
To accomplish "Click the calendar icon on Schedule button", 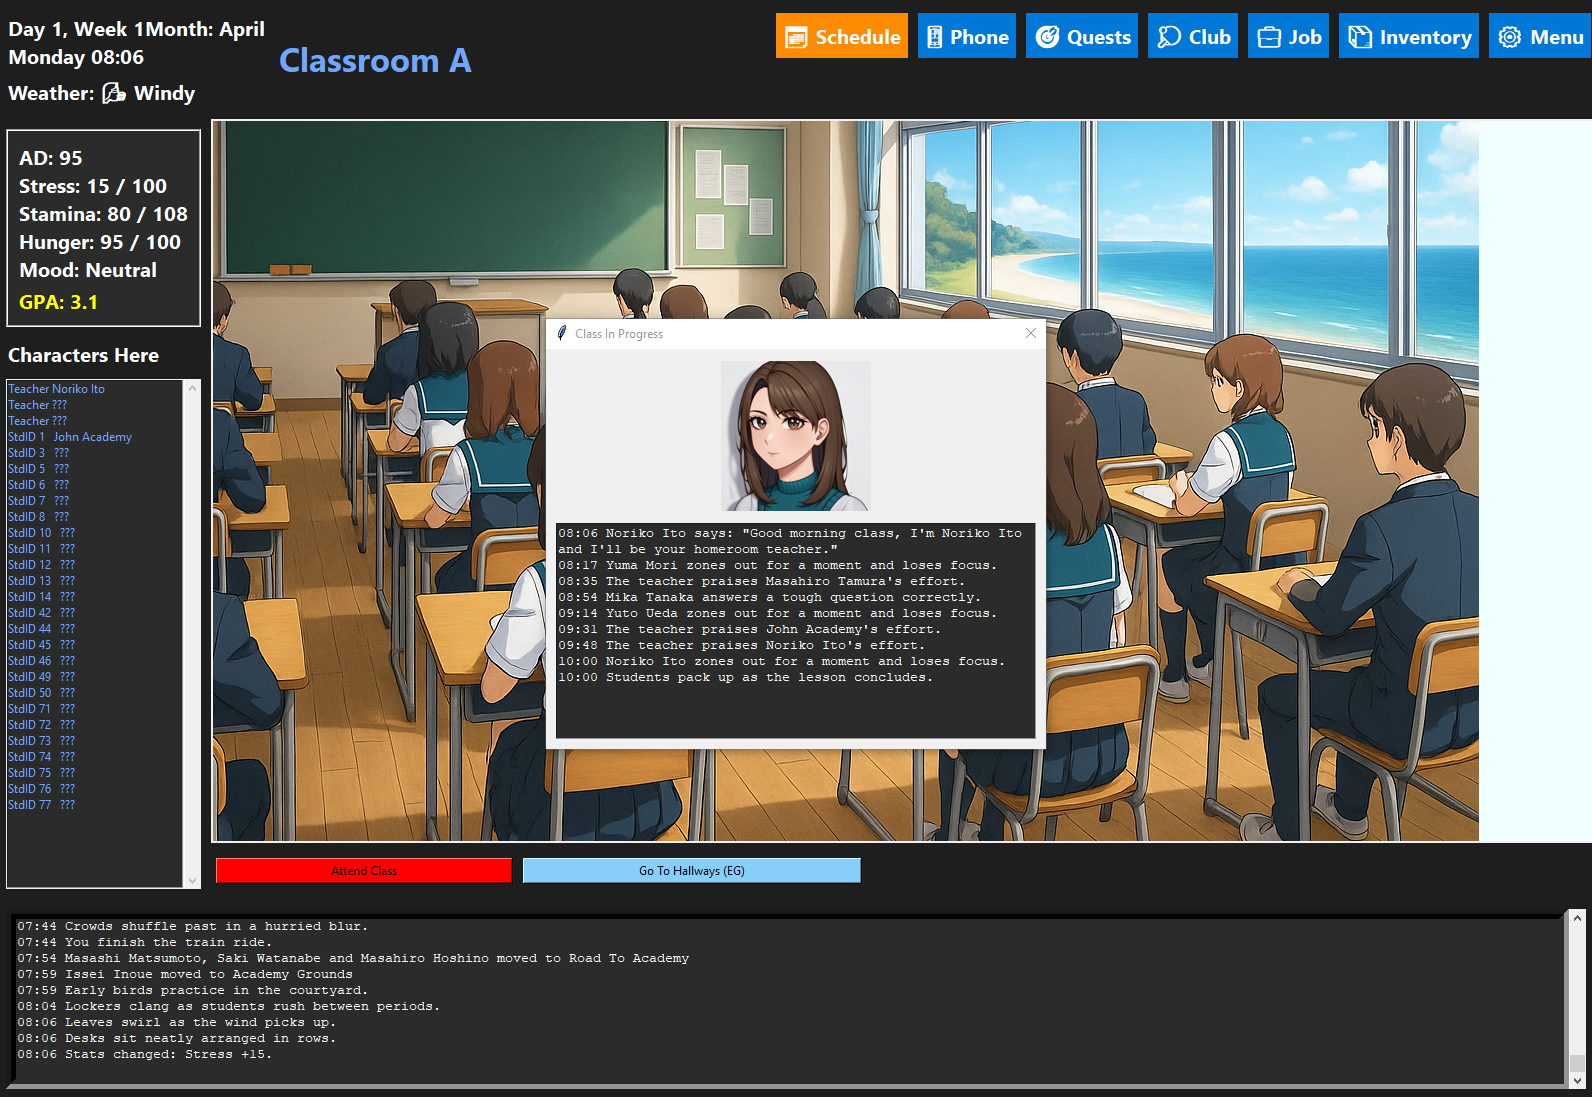I will click(796, 38).
